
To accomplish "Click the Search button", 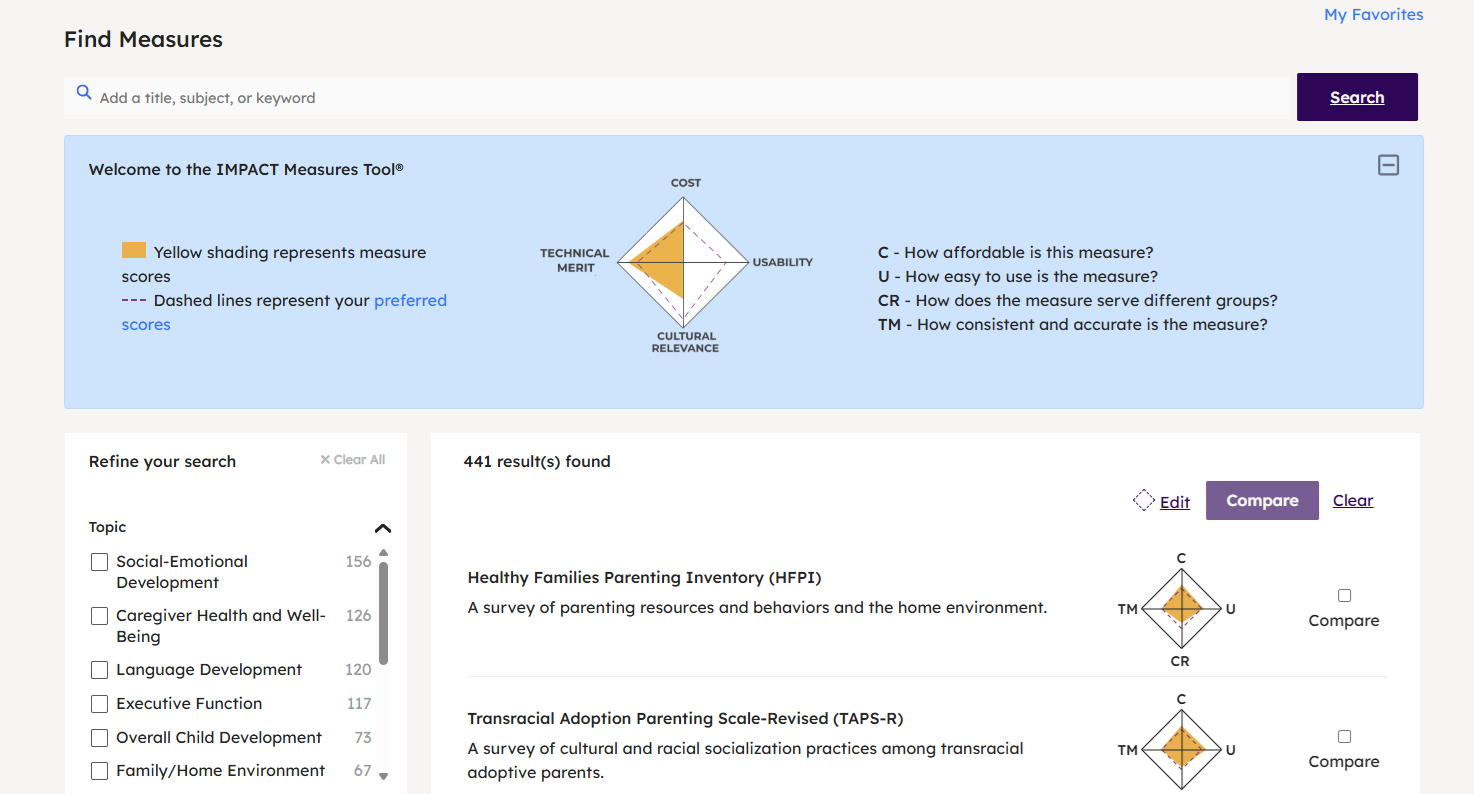I will point(1357,97).
